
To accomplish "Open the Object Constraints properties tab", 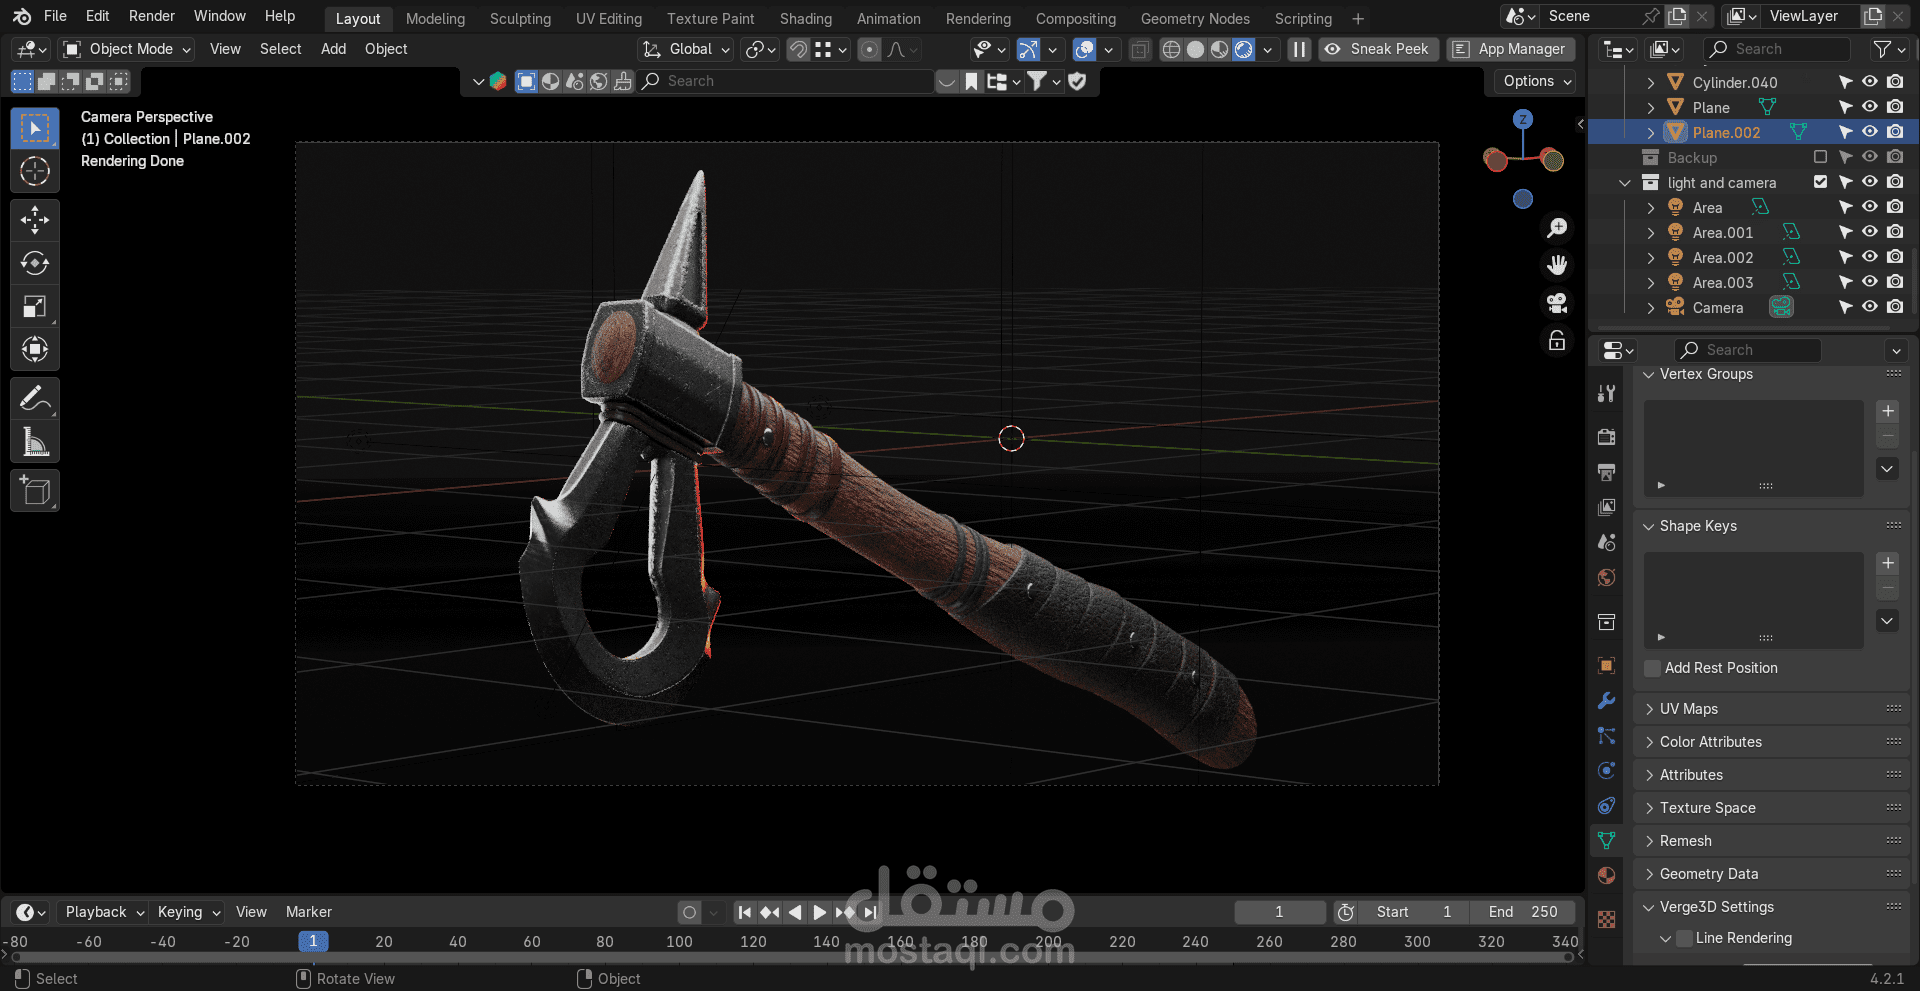I will coord(1607,806).
